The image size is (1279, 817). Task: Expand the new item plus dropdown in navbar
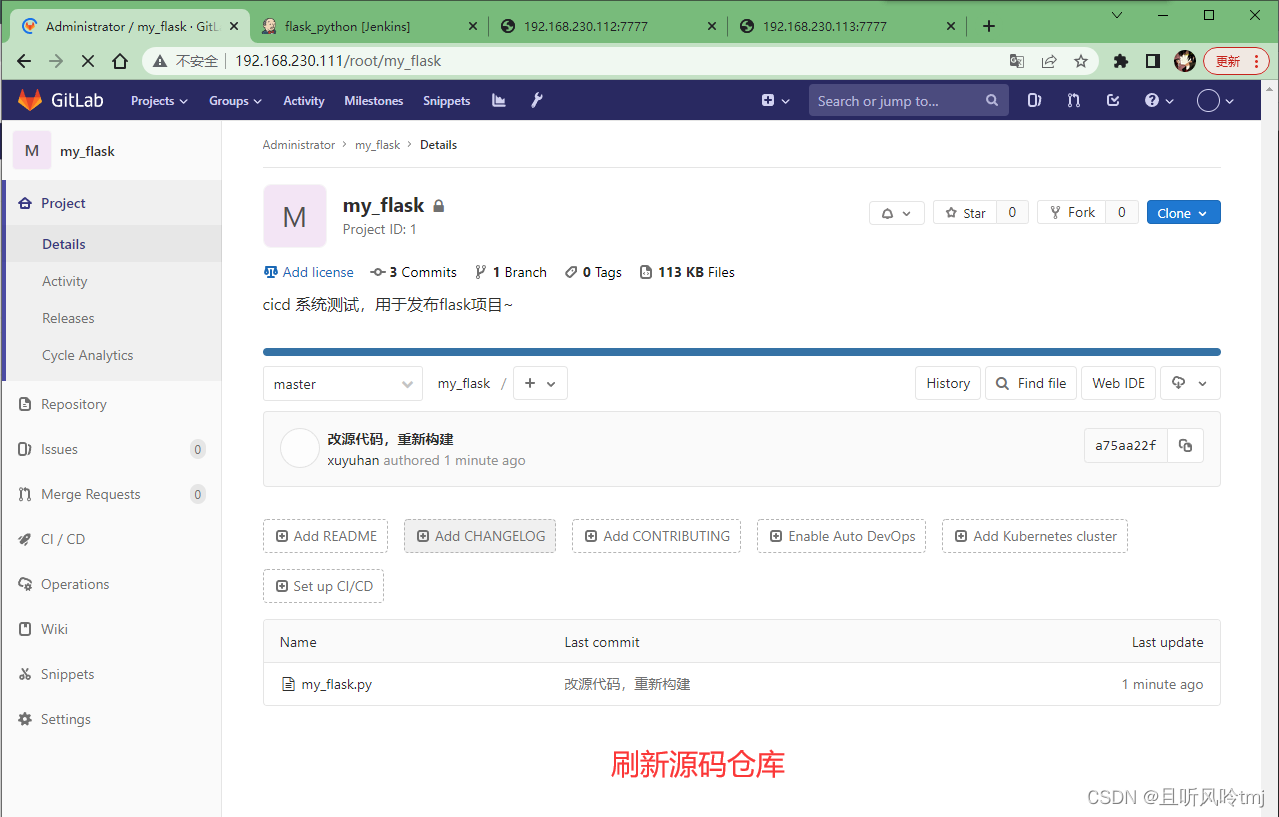pos(776,100)
